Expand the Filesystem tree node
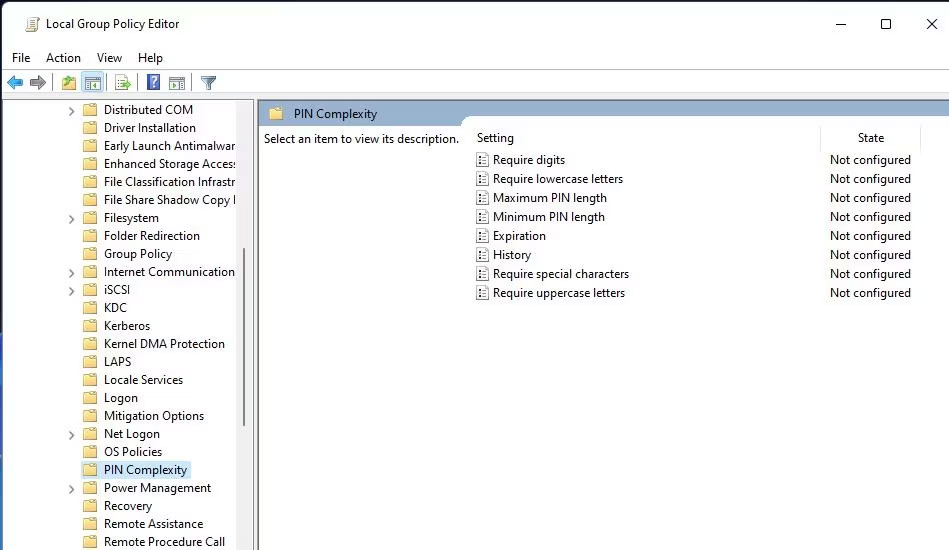Image resolution: width=949 pixels, height=550 pixels. pos(71,219)
